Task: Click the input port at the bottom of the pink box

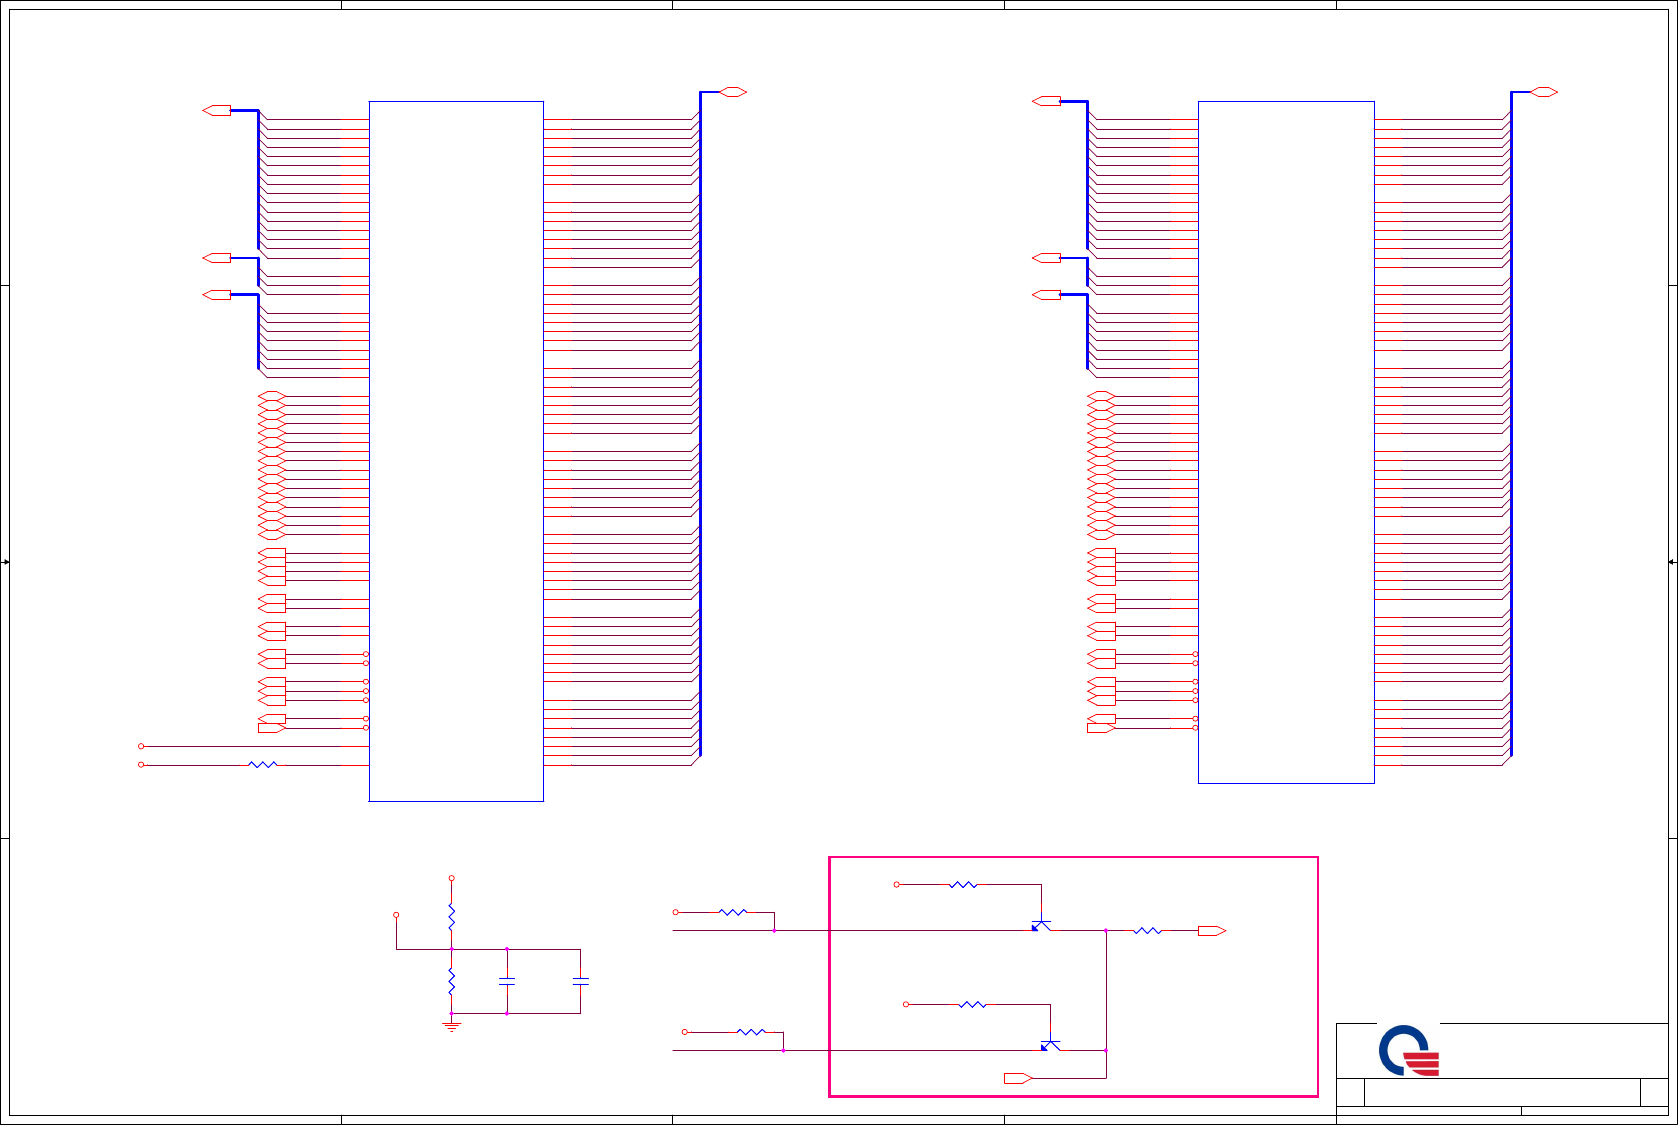Action: (x=1018, y=1078)
